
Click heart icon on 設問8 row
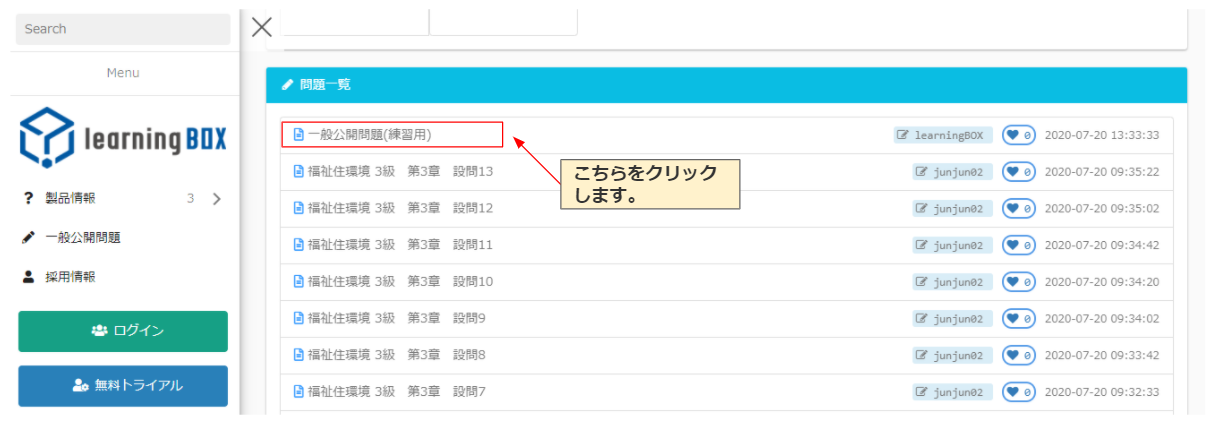pyautogui.click(x=1018, y=355)
